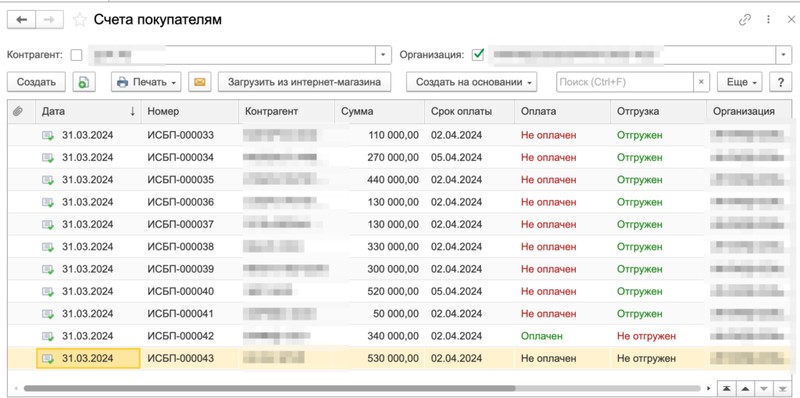Select invoice number ИСБП-000035
800x398 pixels.
tap(181, 180)
